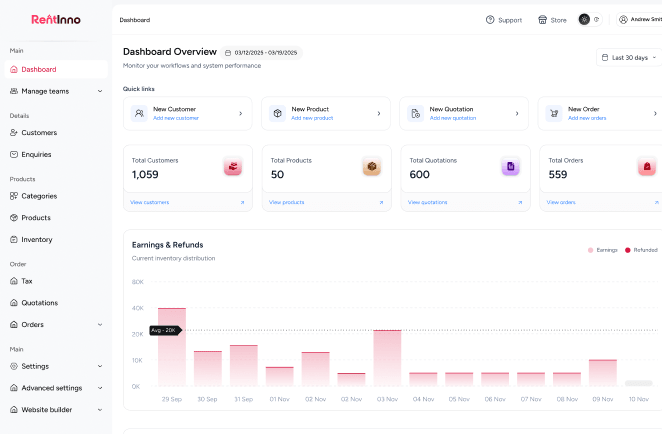The image size is (662, 434).
Task: Click View customers link
Action: tap(149, 203)
